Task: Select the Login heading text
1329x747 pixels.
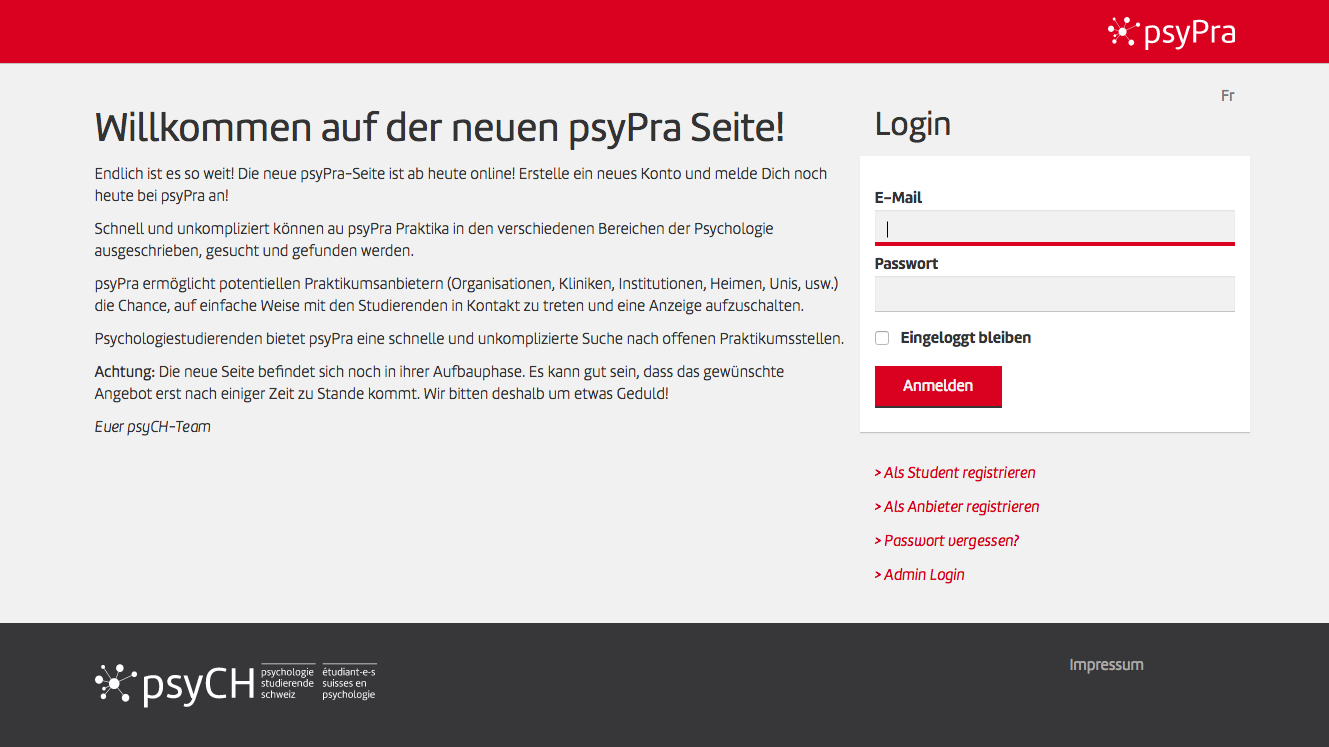Action: (912, 124)
